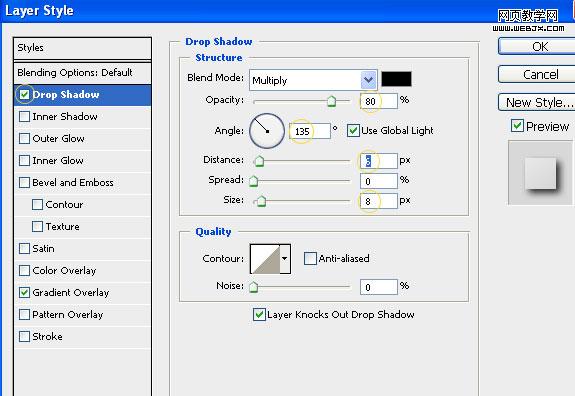Open Stroke settings label
Viewport: 575px width, 396px height.
[47, 337]
